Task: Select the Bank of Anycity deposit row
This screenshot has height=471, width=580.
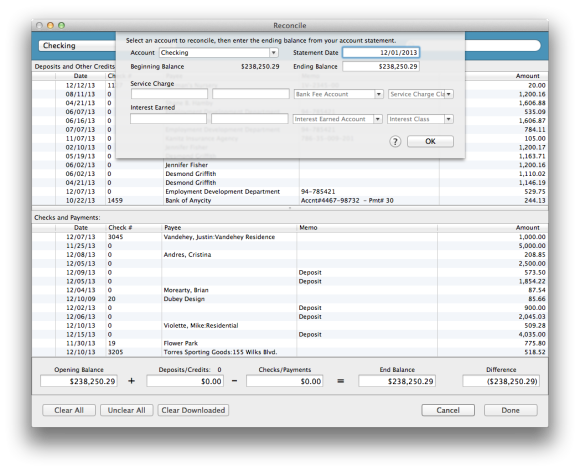Action: pos(290,201)
